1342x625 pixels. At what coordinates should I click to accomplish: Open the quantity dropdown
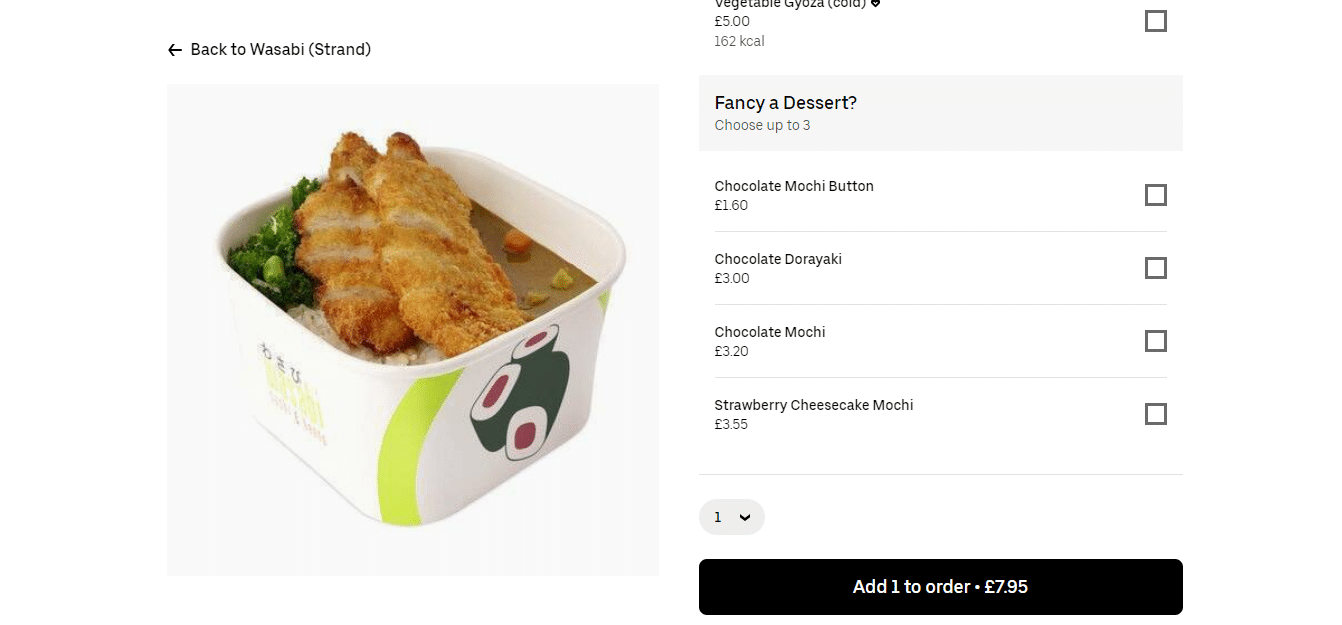pyautogui.click(x=731, y=517)
